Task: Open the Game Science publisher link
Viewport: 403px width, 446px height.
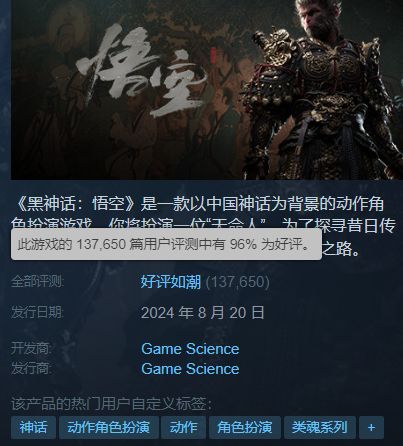Action: coord(190,369)
